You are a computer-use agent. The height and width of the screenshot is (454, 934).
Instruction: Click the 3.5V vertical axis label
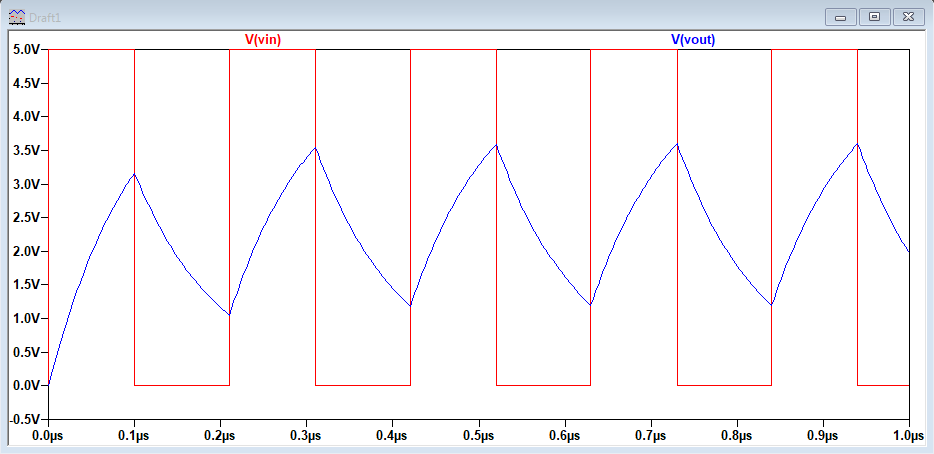tap(25, 150)
